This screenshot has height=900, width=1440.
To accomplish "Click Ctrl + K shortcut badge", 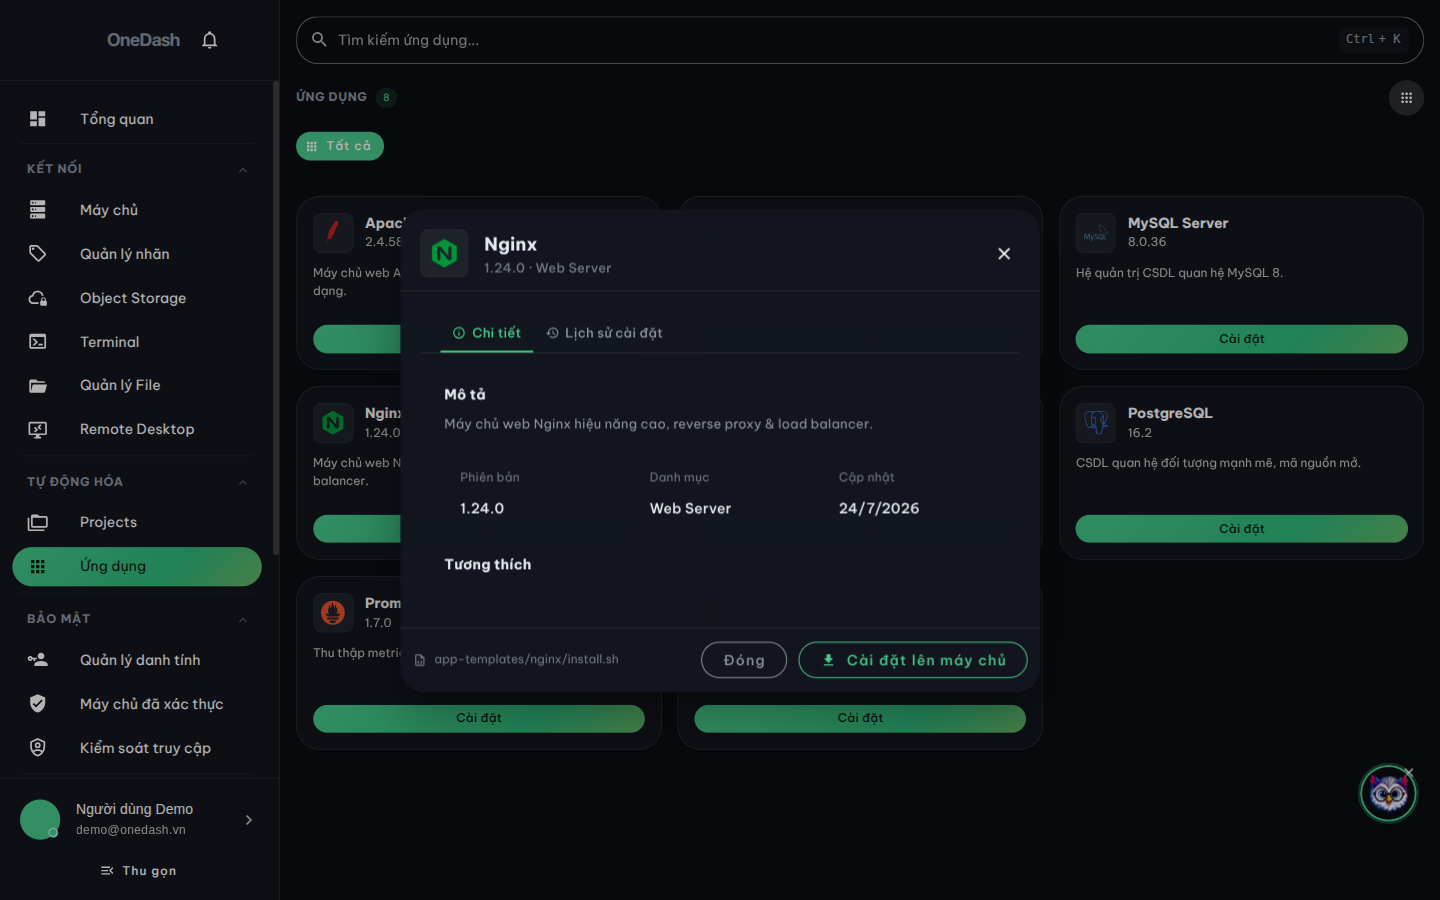I will pos(1373,39).
